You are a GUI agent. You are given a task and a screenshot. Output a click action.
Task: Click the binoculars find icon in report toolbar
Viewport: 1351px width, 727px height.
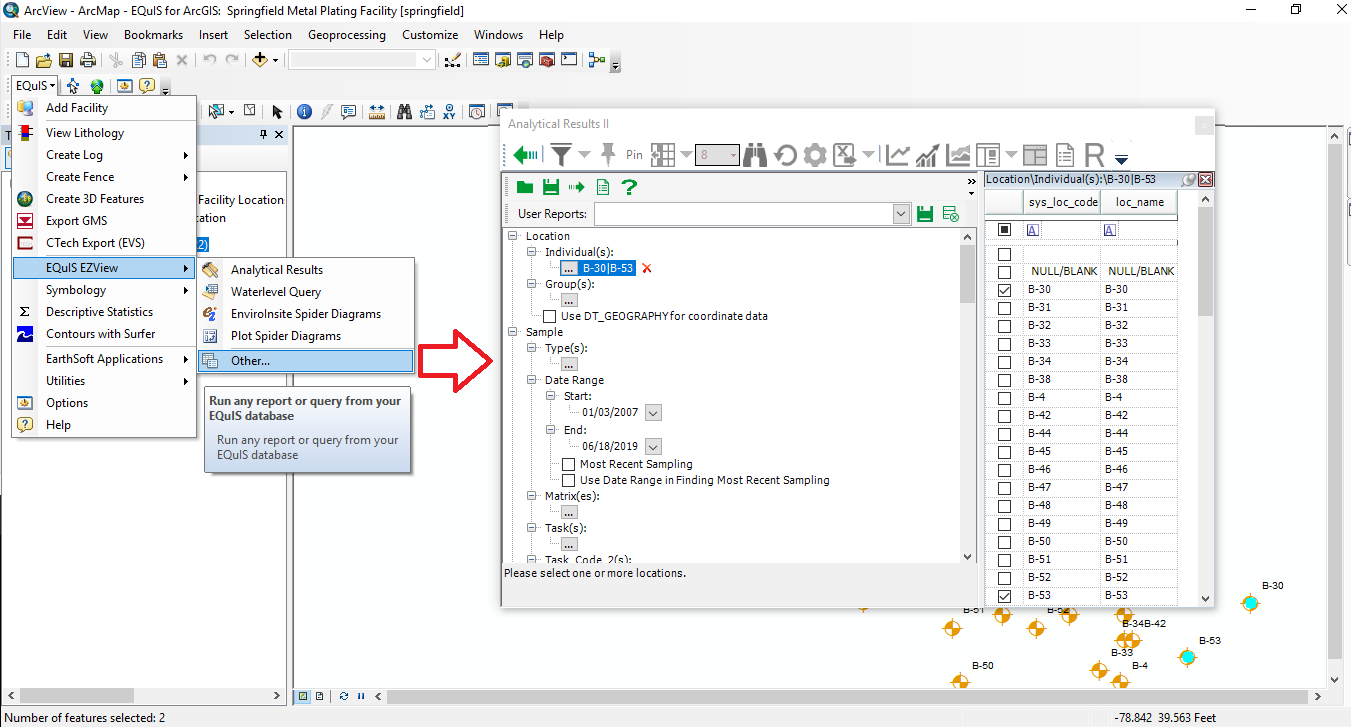click(x=756, y=155)
